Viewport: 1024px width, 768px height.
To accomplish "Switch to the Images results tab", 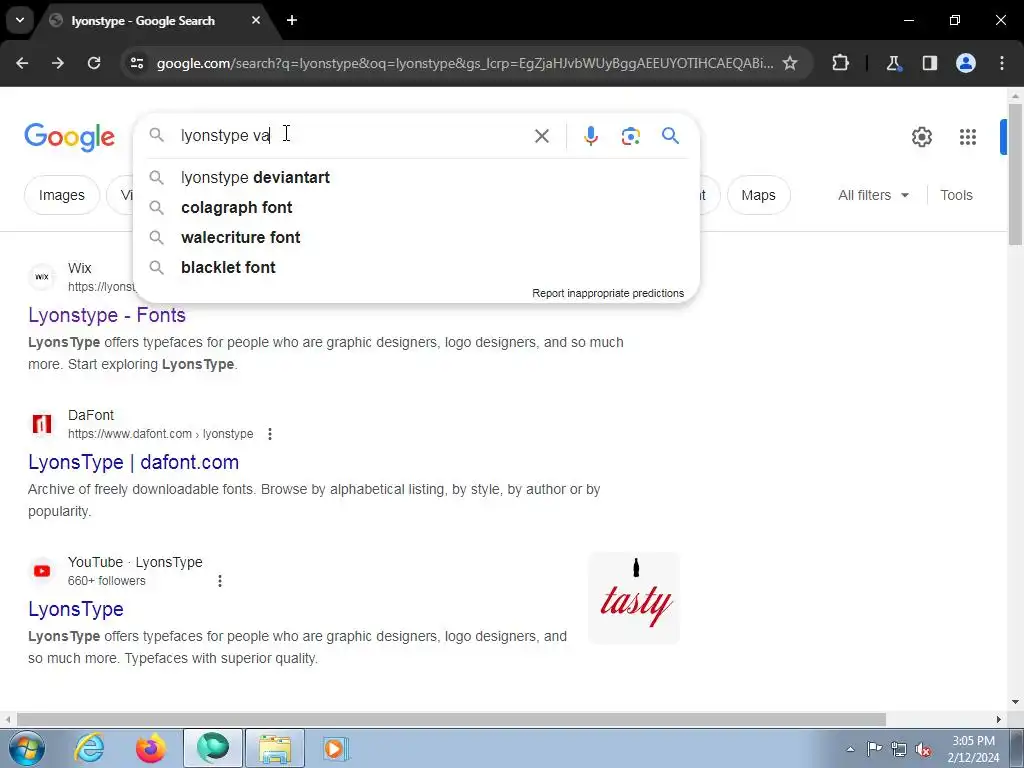I will (61, 195).
